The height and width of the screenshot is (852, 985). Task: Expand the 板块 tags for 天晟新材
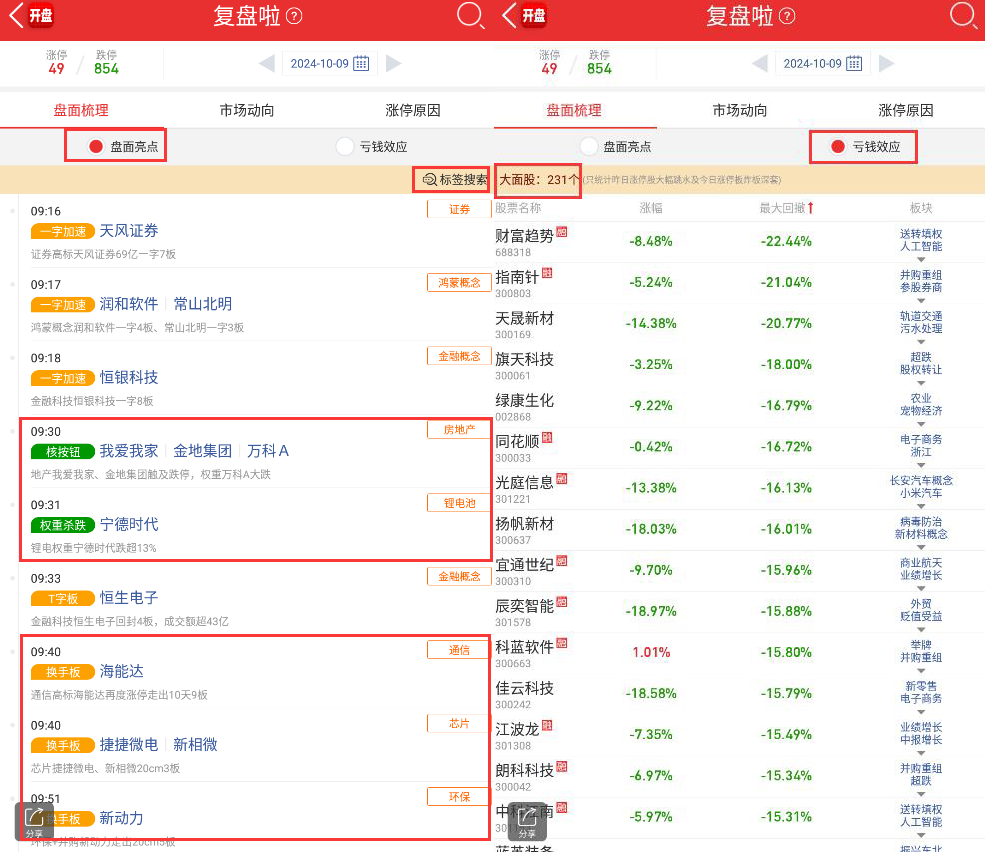pos(921,342)
